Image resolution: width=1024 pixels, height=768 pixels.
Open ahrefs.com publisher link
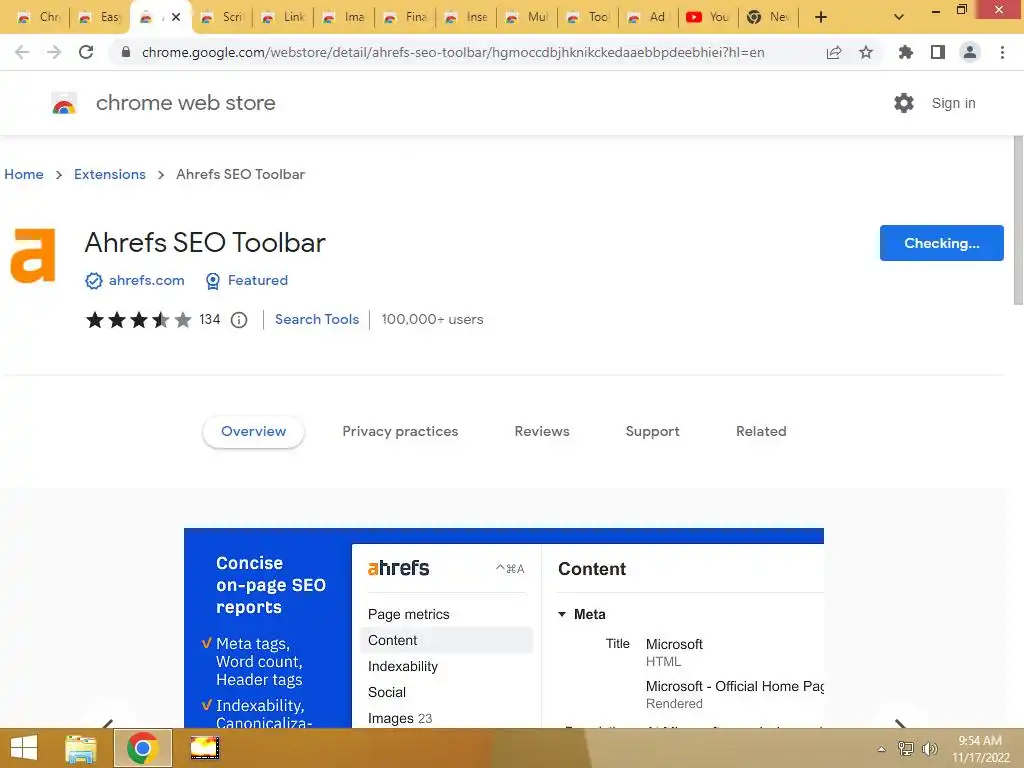pos(146,280)
